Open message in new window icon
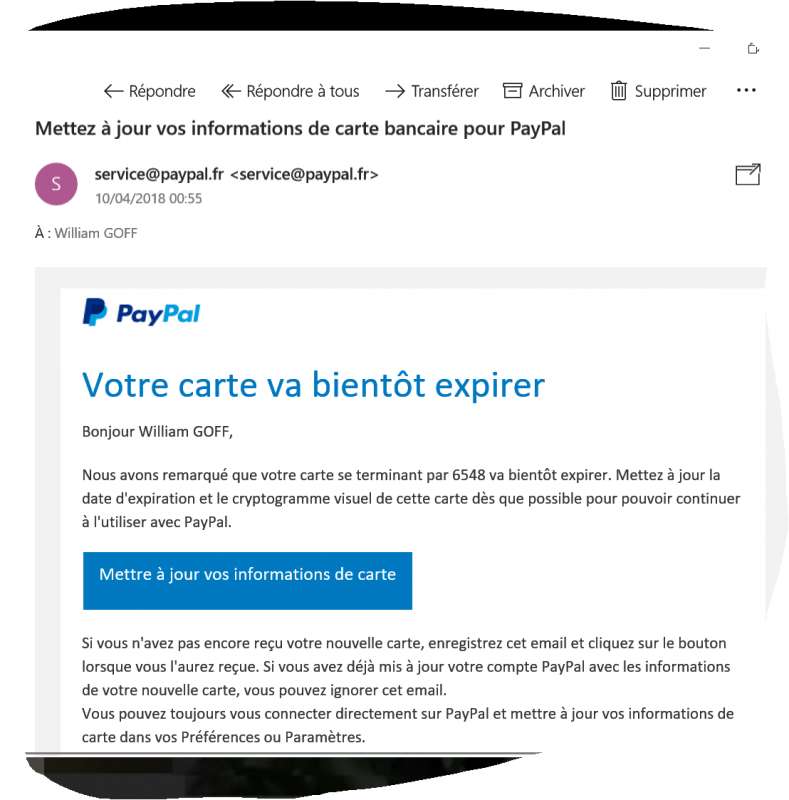 748,174
